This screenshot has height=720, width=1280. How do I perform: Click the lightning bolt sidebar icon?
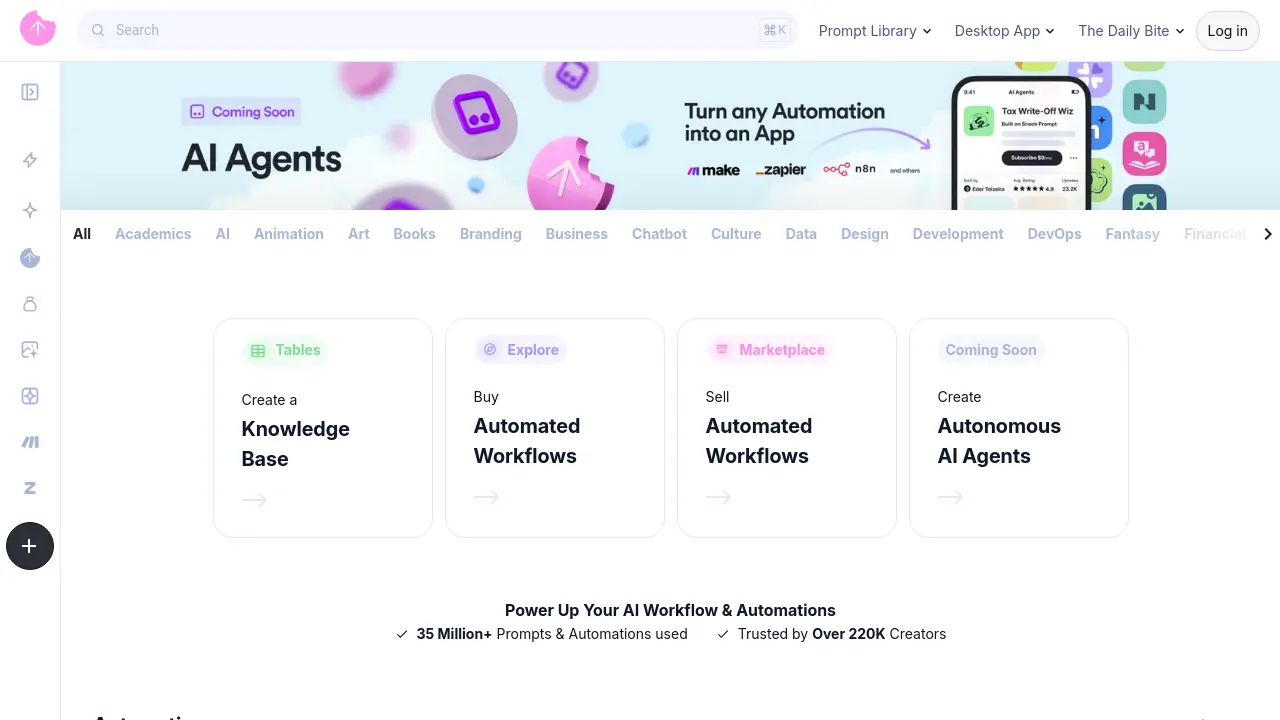pos(30,160)
